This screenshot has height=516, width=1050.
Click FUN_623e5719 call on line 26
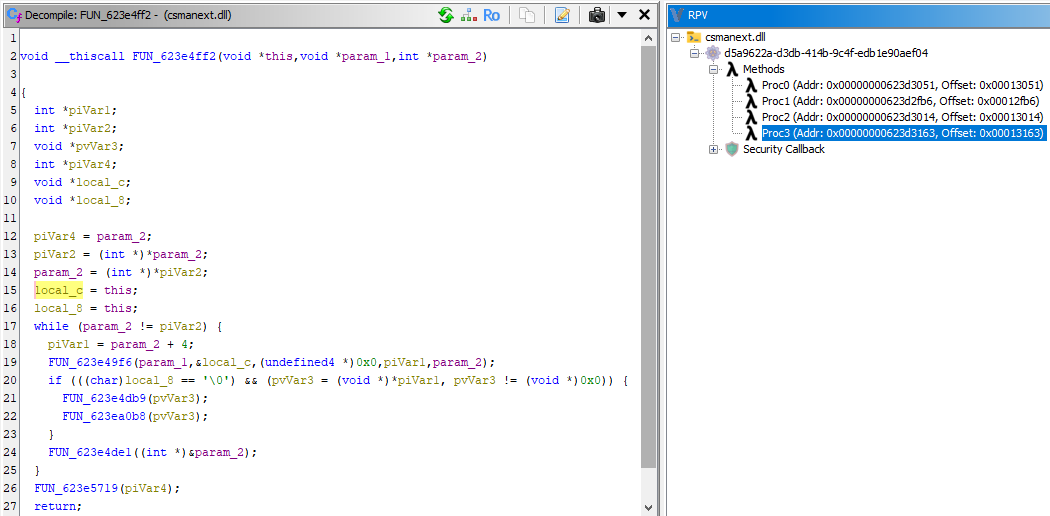pyautogui.click(x=76, y=489)
